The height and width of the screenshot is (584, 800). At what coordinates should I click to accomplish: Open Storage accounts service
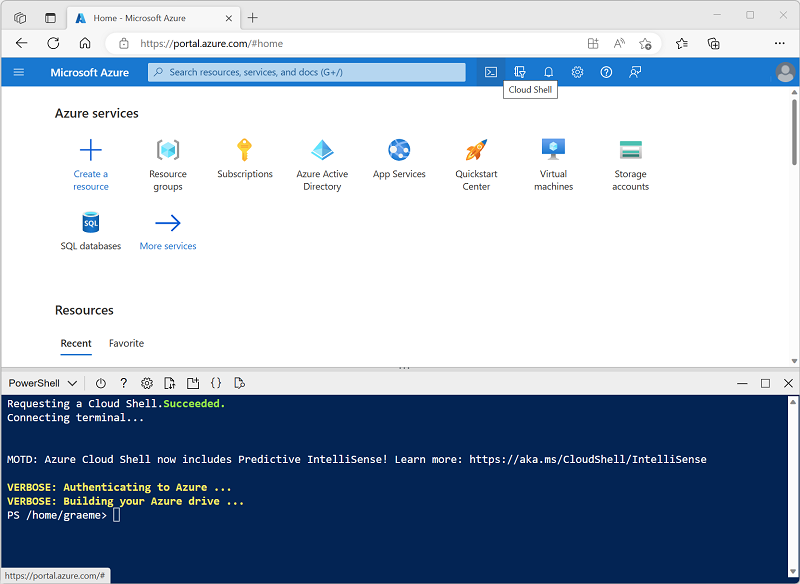tap(630, 151)
